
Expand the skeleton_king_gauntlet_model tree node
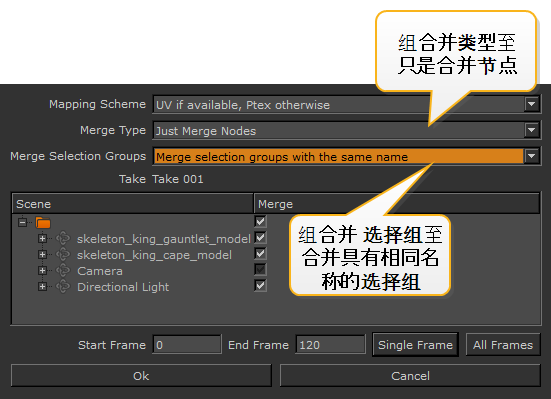(x=42, y=239)
